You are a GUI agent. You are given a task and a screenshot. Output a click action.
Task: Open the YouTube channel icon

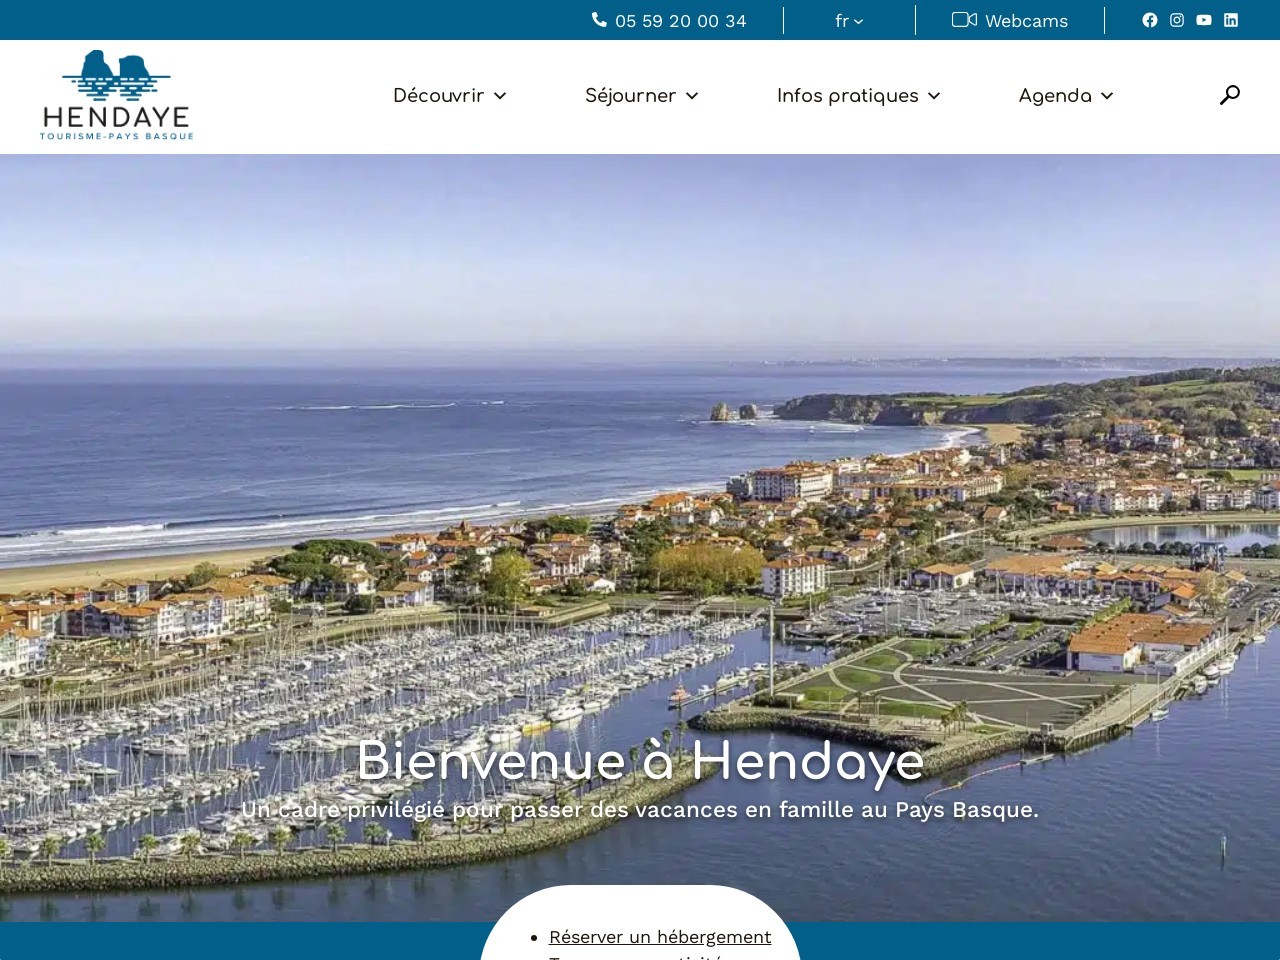[1204, 20]
